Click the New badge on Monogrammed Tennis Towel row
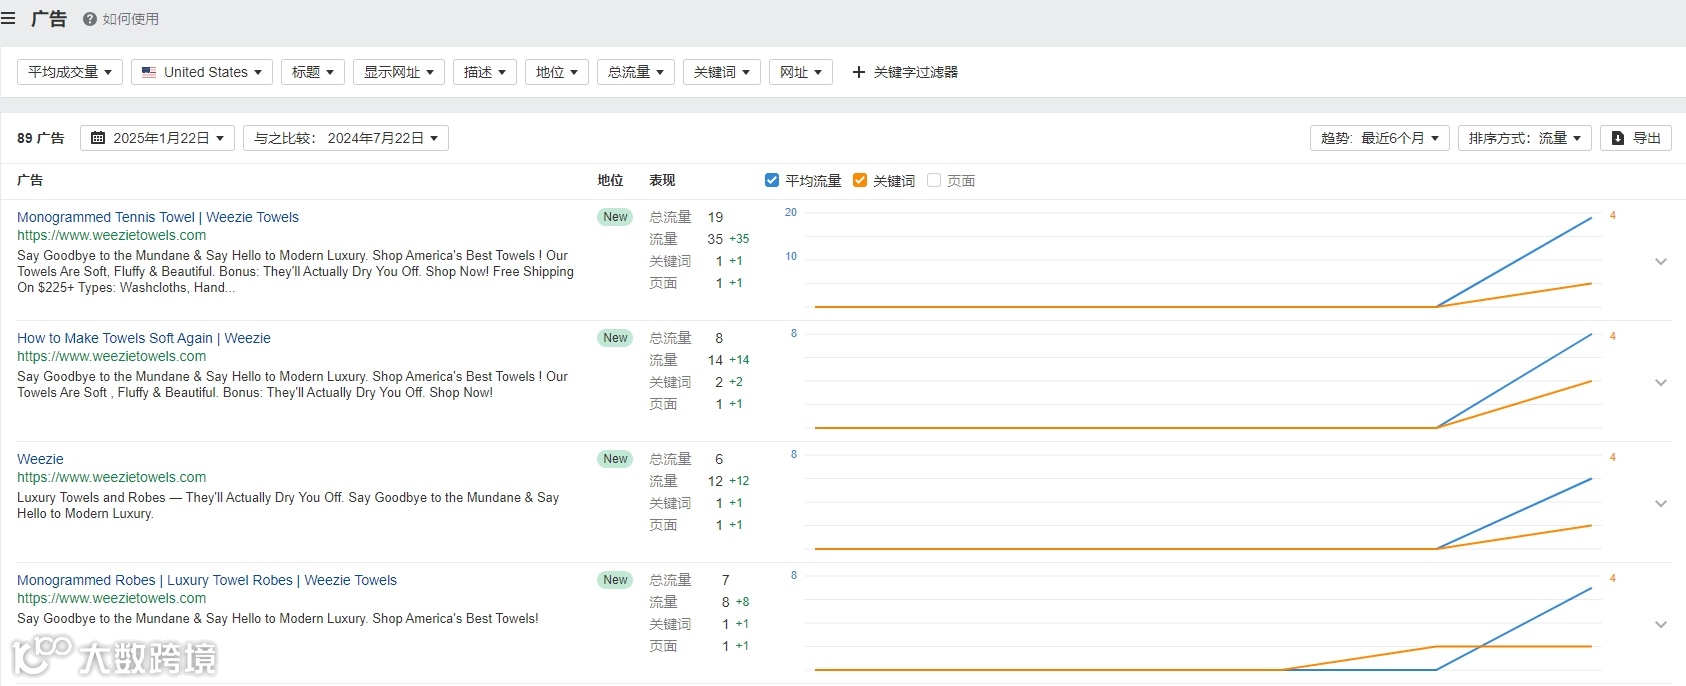This screenshot has height=686, width=1686. [x=615, y=217]
